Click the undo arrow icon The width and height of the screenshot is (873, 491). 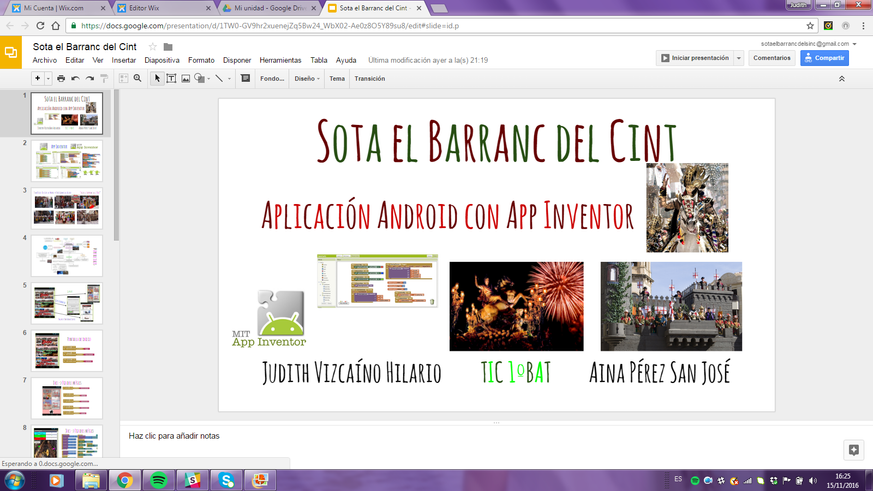click(75, 78)
